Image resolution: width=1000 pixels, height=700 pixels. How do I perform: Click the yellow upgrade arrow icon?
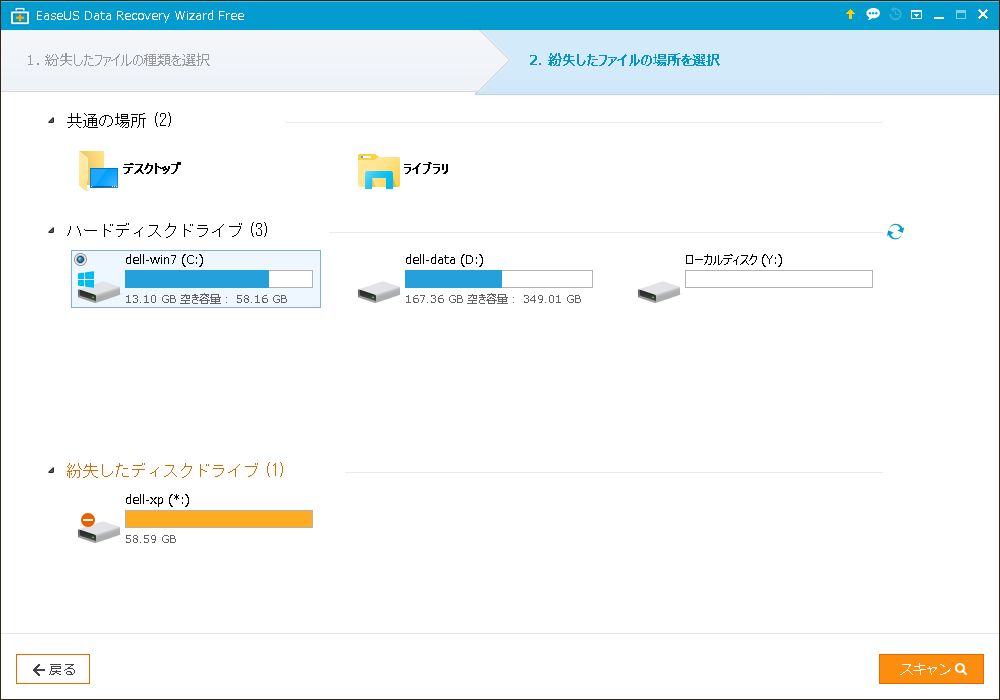[850, 15]
